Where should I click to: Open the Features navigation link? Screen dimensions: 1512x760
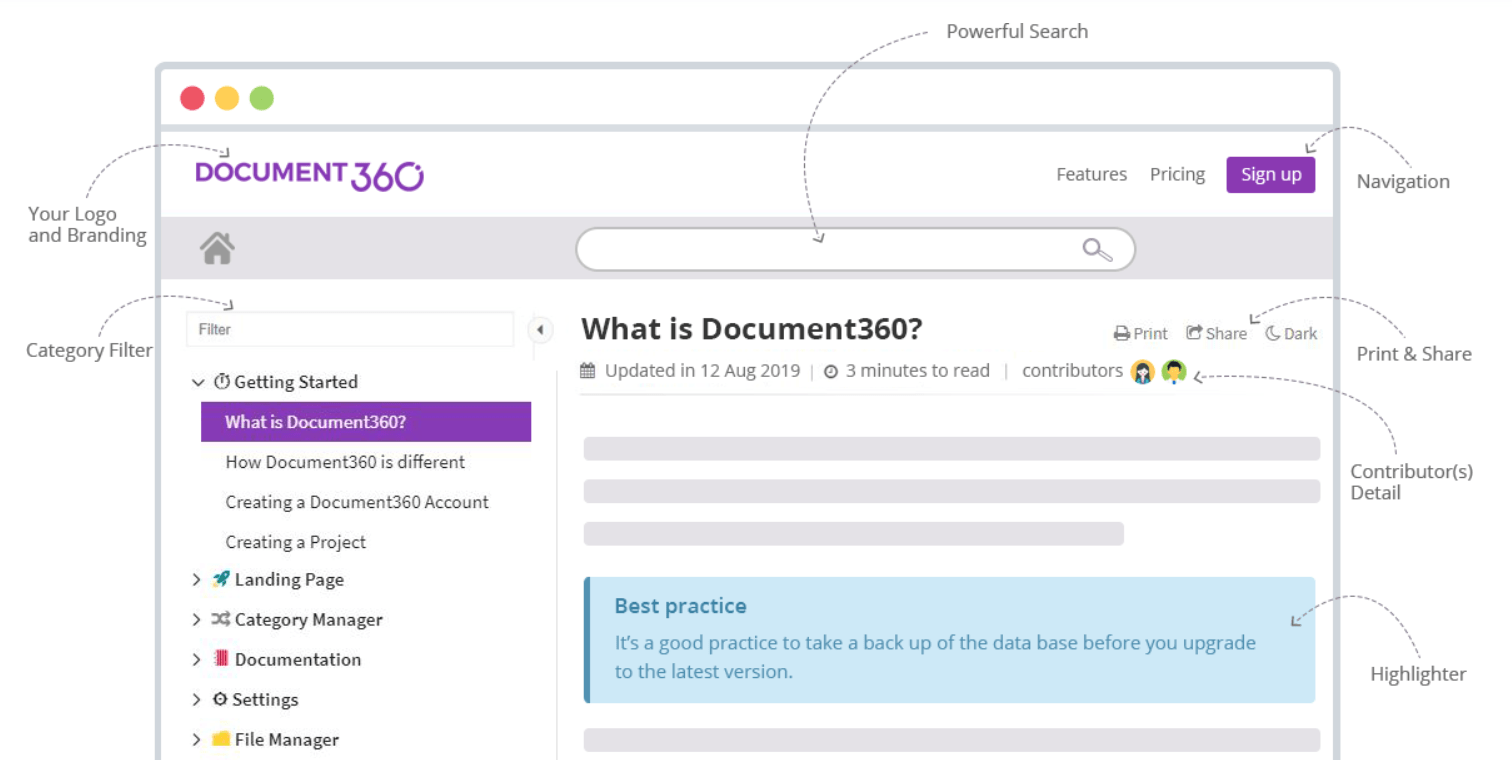coord(1091,174)
